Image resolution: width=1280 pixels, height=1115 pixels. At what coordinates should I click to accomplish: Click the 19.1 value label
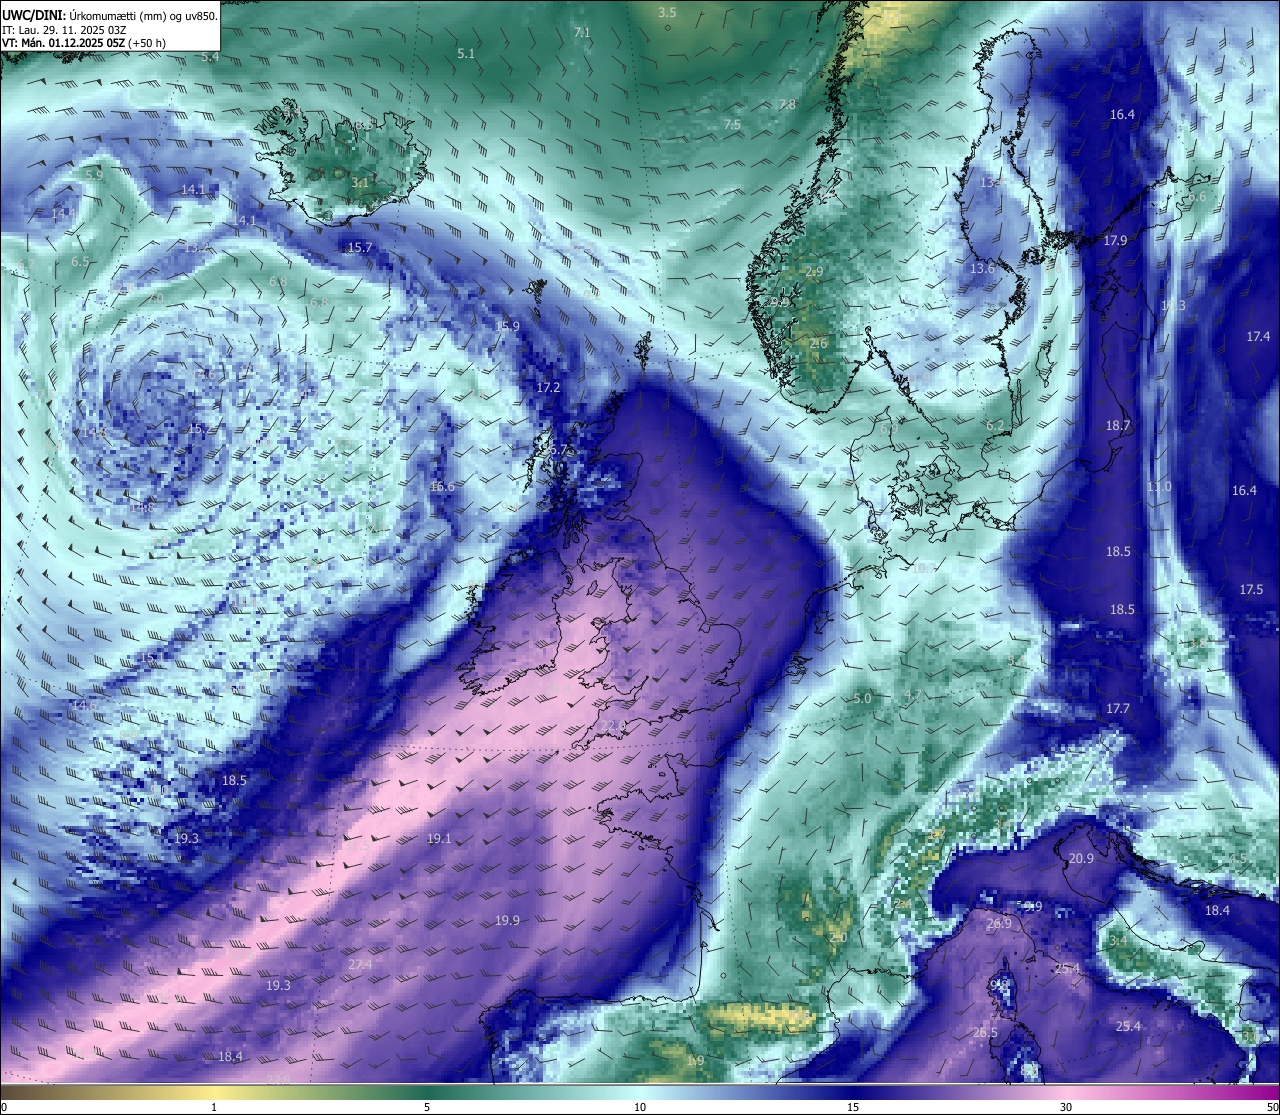[x=439, y=838]
